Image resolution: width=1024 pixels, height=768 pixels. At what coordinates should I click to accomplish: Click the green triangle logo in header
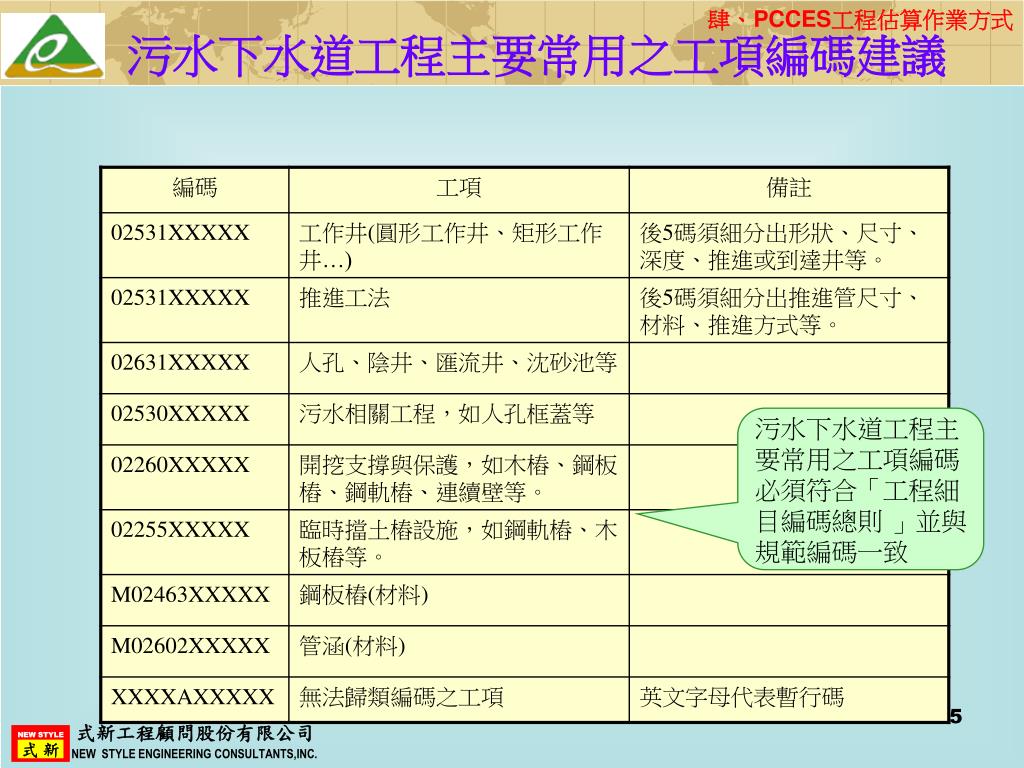coord(53,46)
